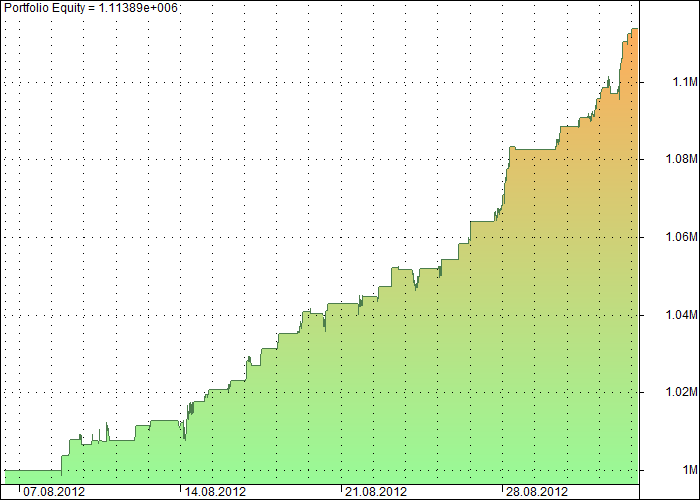Image resolution: width=700 pixels, height=500 pixels.
Task: Click the tick mark above 28.08.2012
Action: coord(503,488)
